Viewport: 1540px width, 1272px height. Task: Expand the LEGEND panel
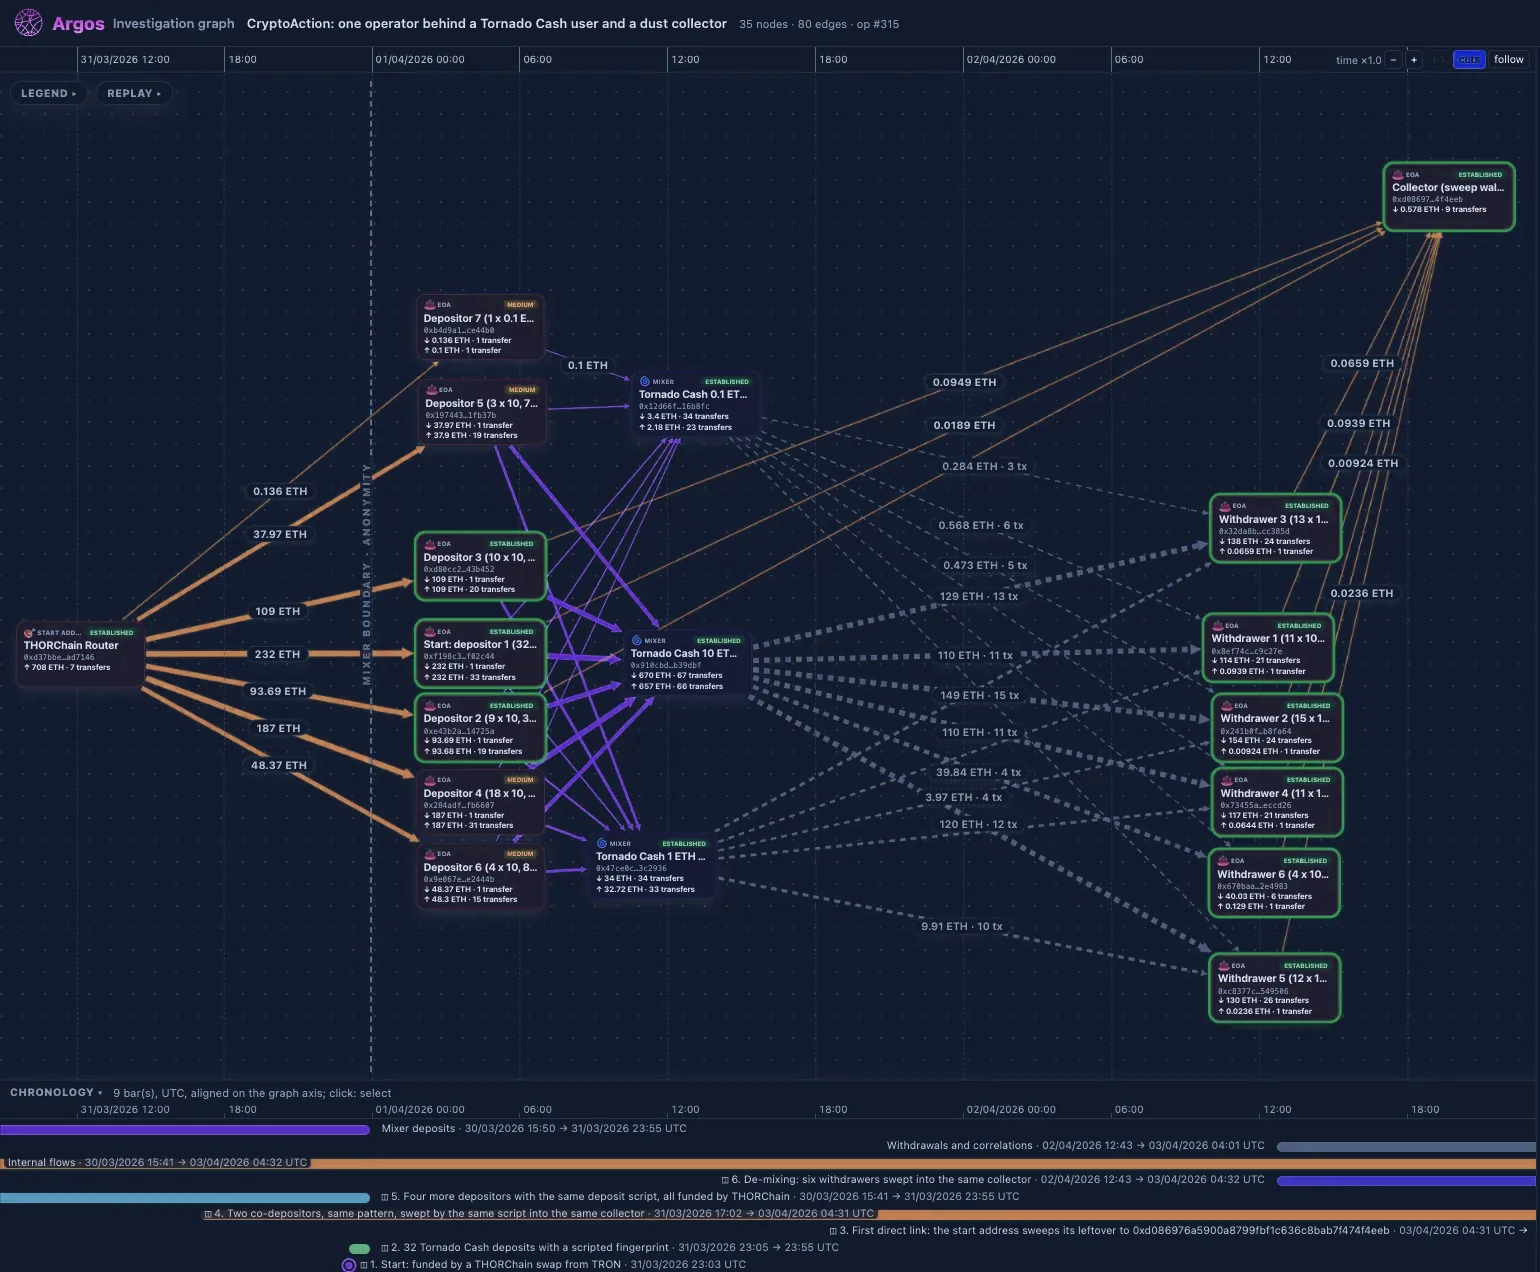(x=49, y=93)
